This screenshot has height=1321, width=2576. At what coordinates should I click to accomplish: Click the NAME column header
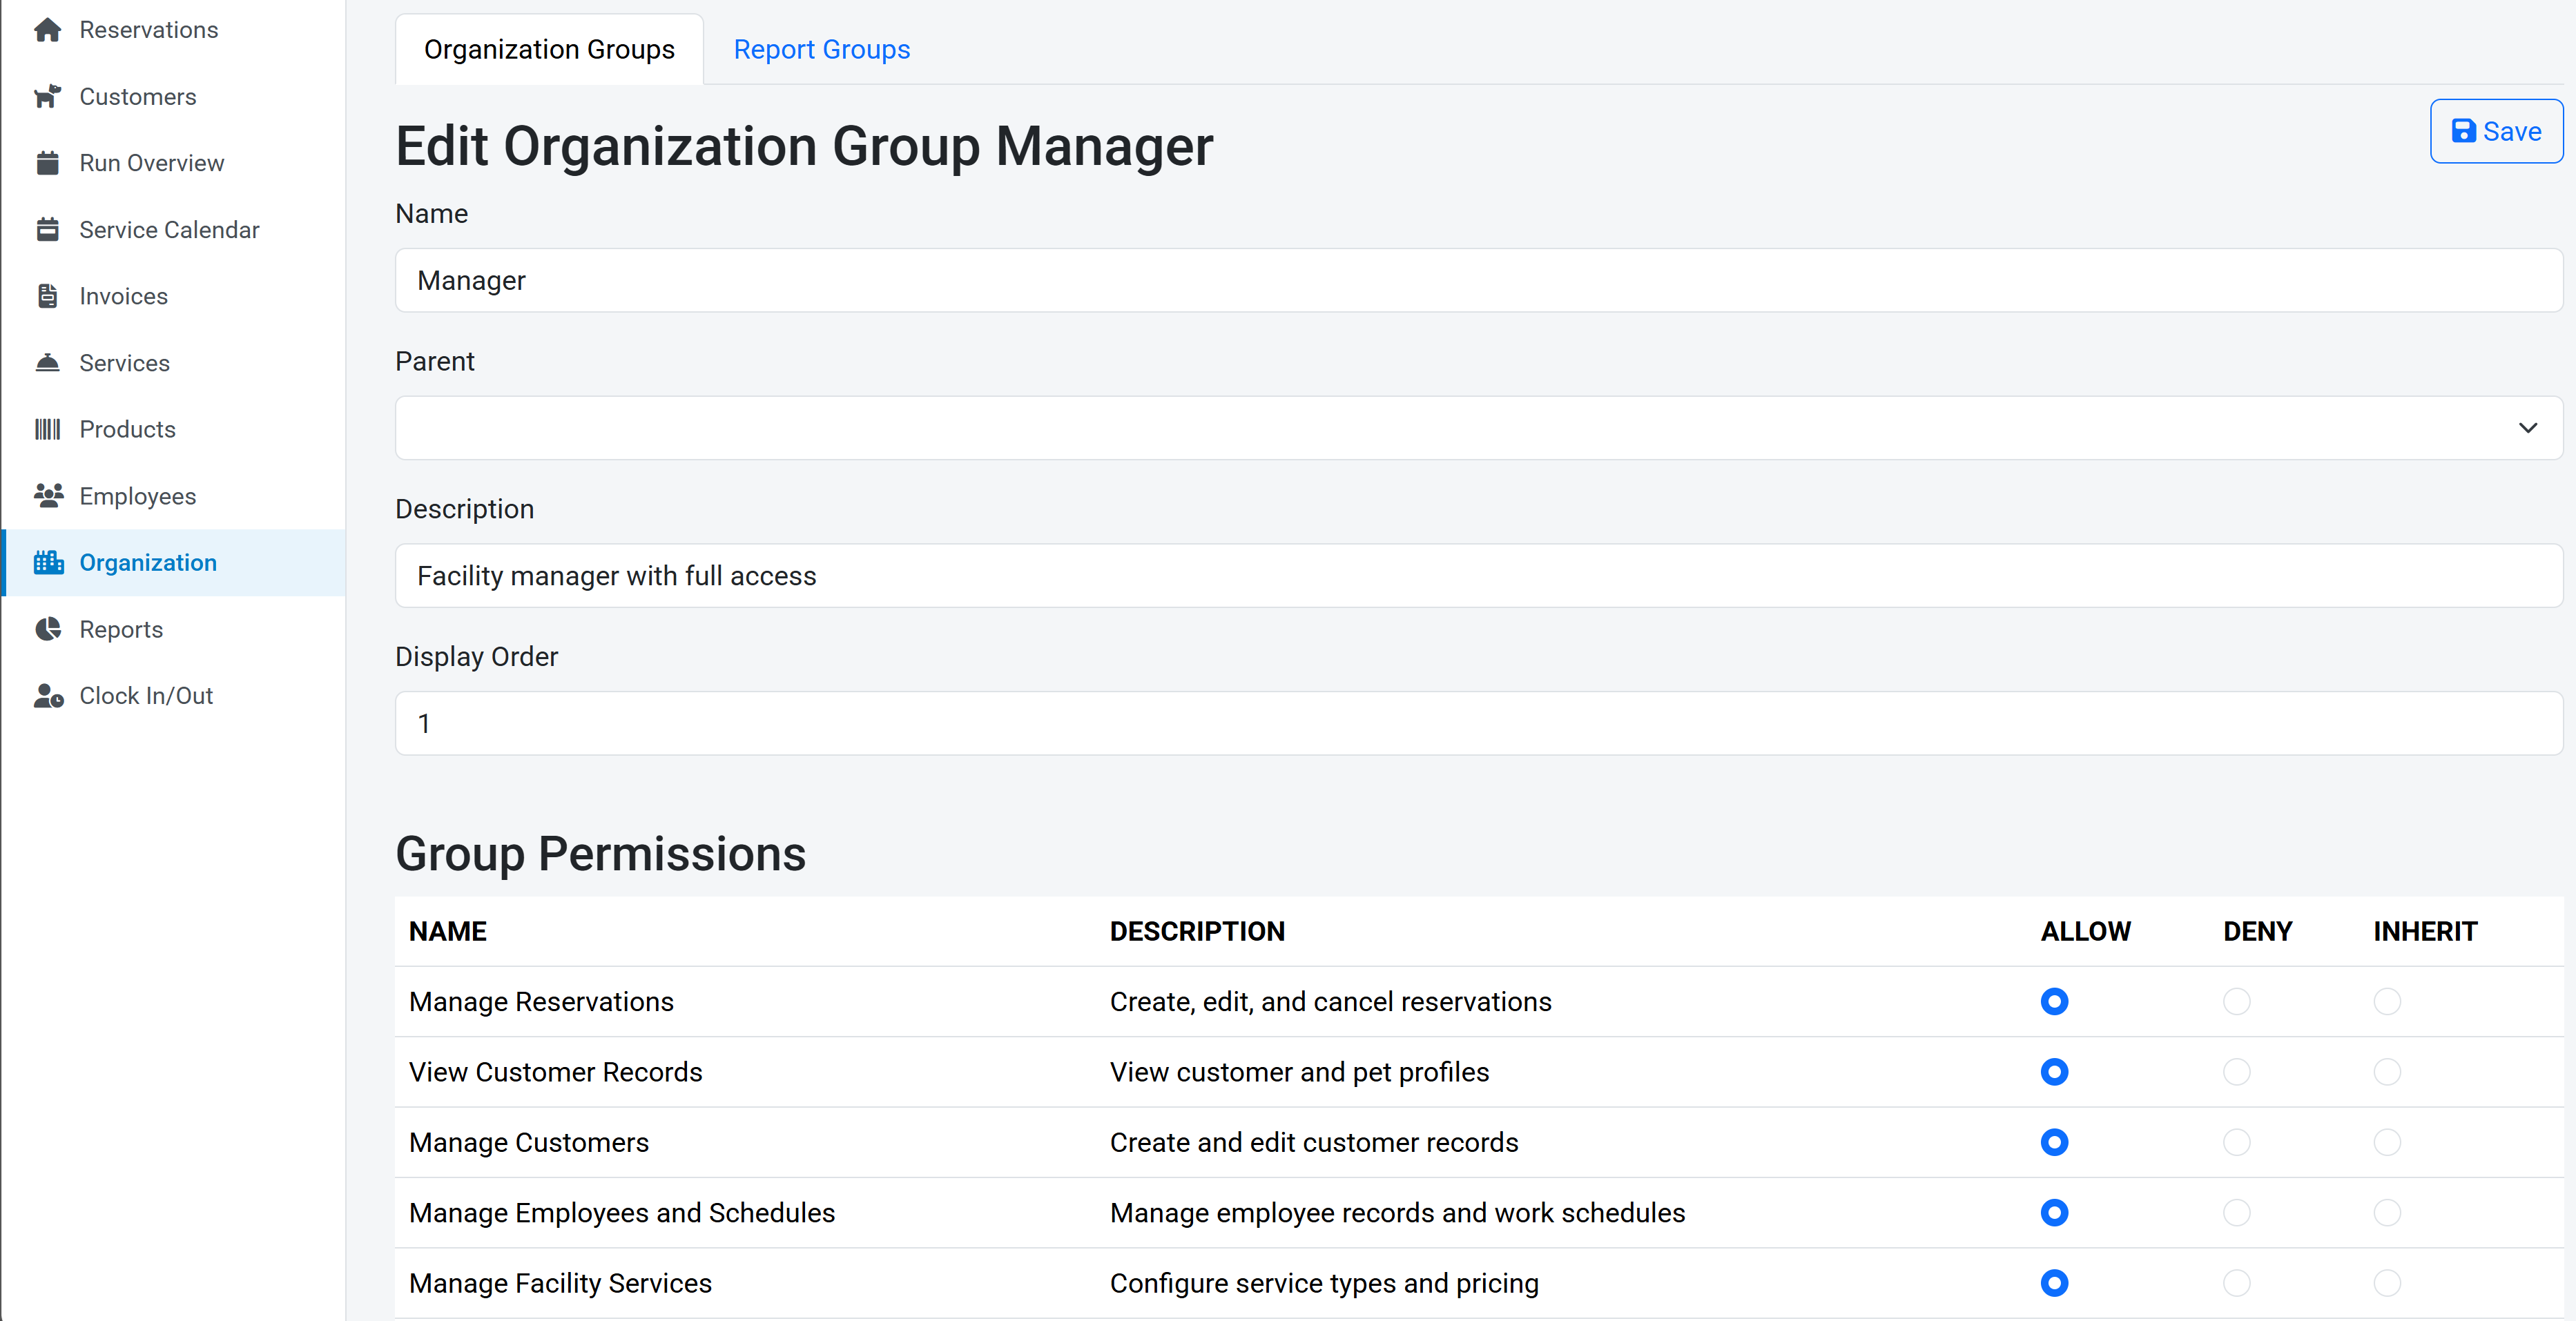[447, 931]
